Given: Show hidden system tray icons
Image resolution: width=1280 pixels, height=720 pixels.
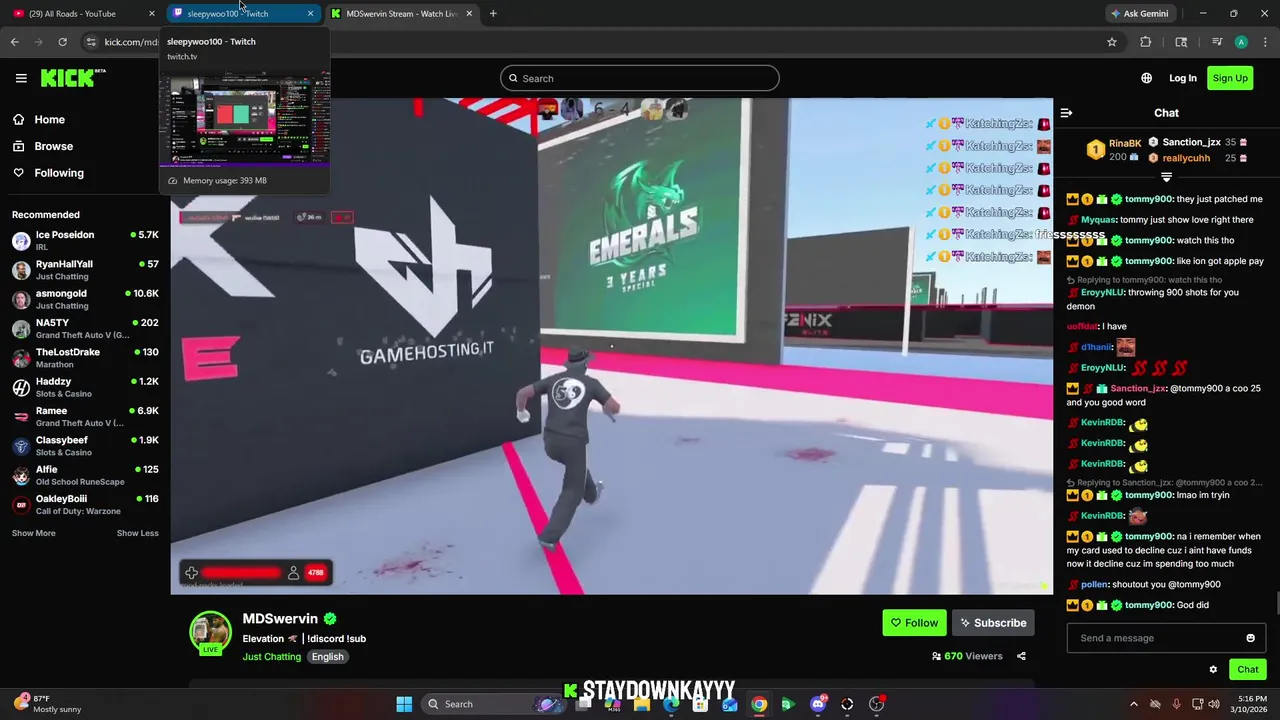Looking at the screenshot, I should pos(1134,704).
